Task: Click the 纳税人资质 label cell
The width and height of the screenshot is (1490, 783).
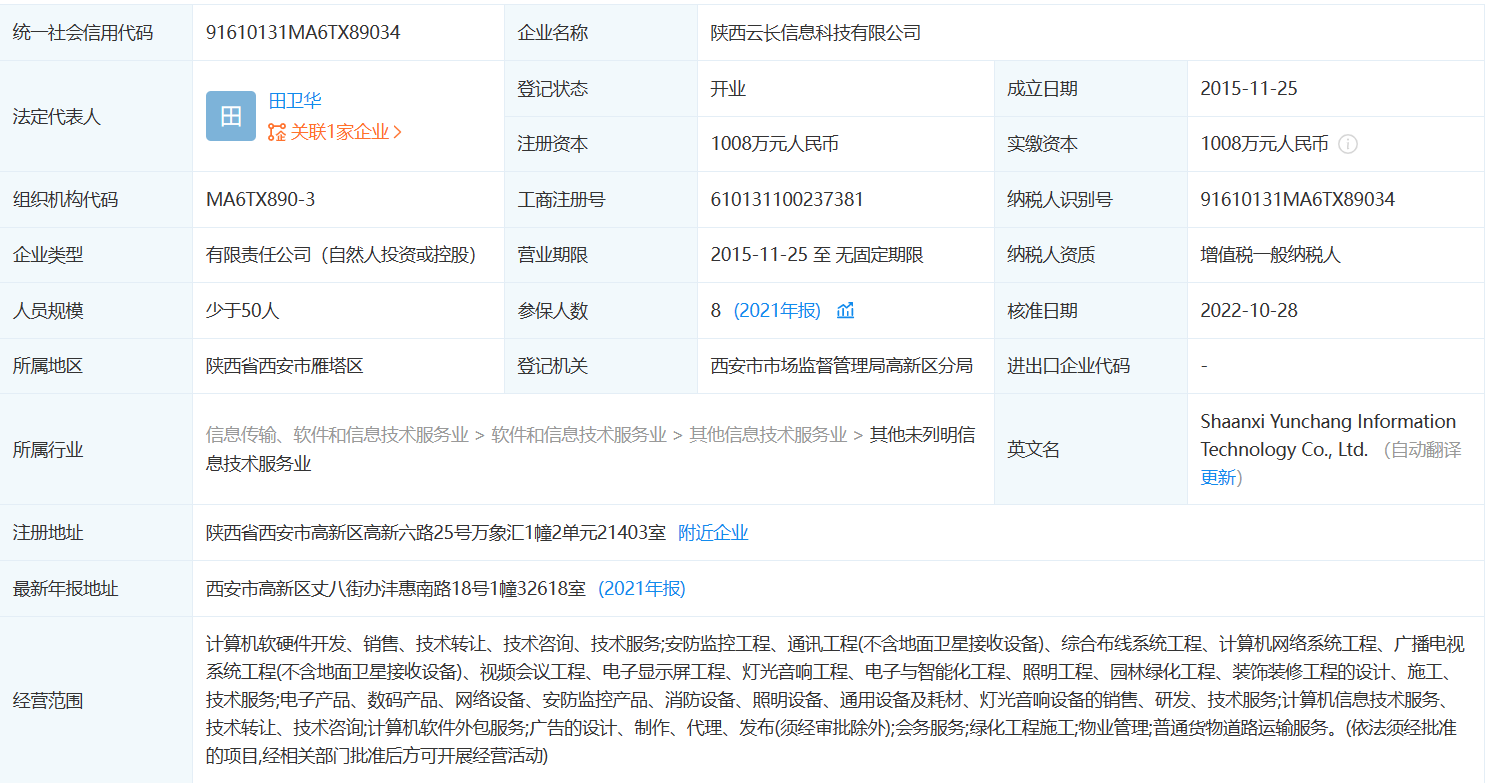Action: pos(1091,254)
